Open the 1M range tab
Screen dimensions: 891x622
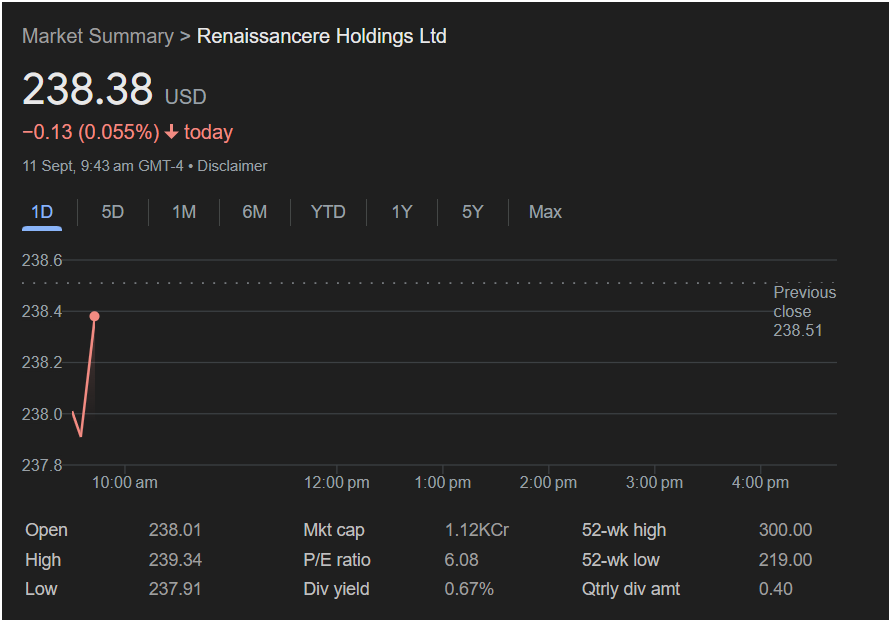point(184,212)
